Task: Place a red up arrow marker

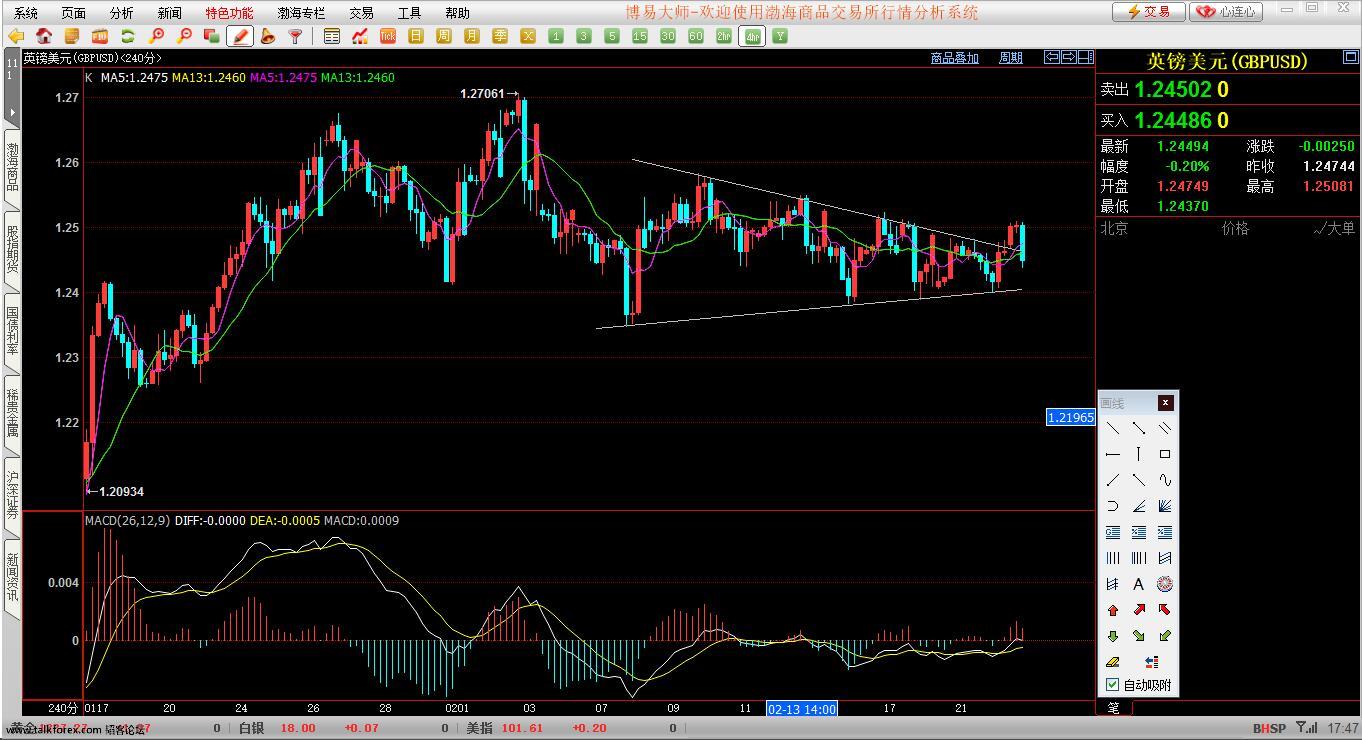Action: click(1112, 610)
